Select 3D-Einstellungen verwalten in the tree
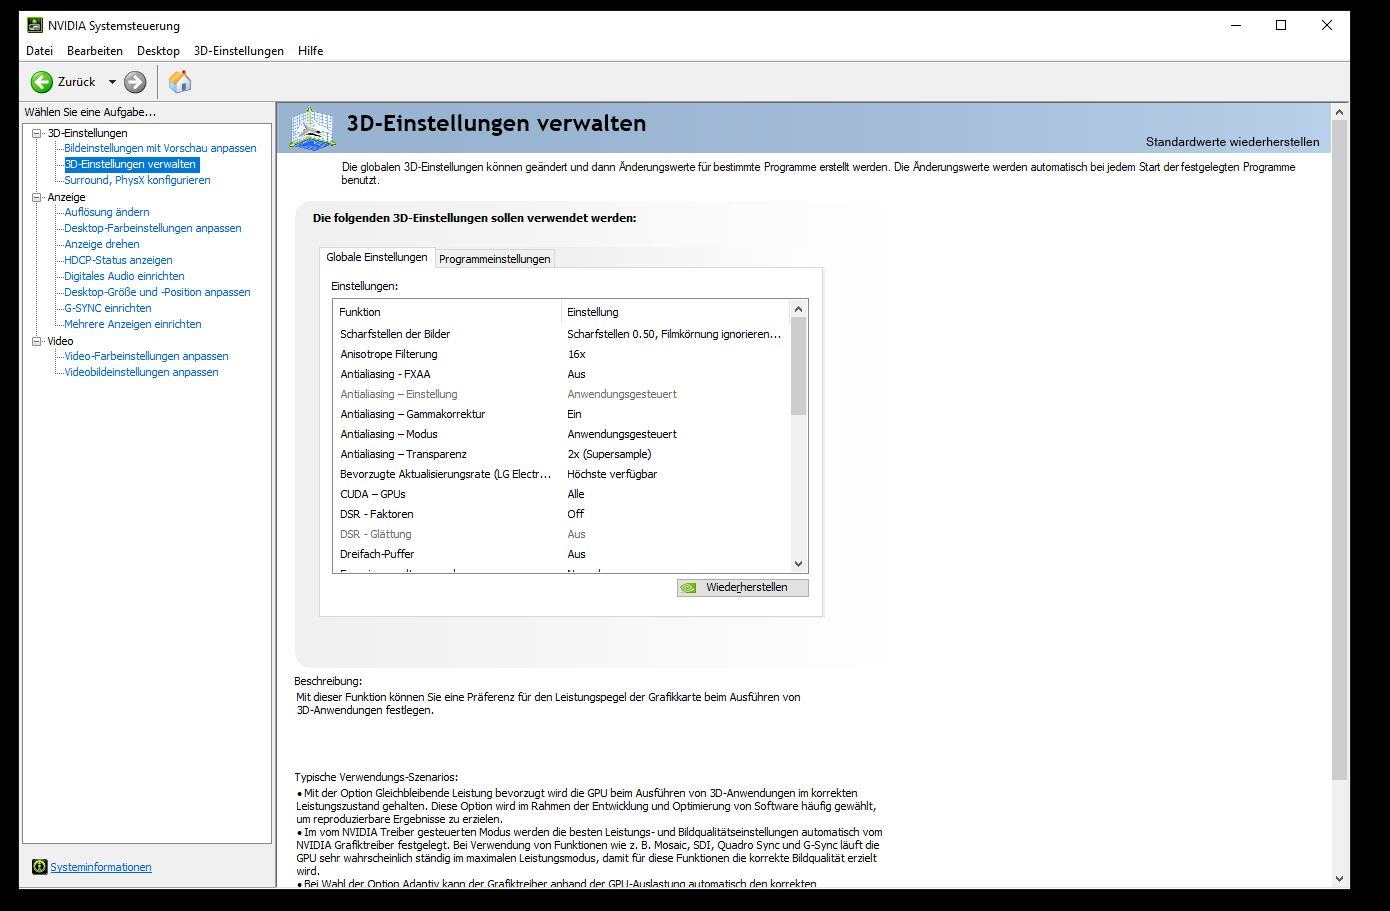Screen dimensions: 1390x911 (x=131, y=164)
